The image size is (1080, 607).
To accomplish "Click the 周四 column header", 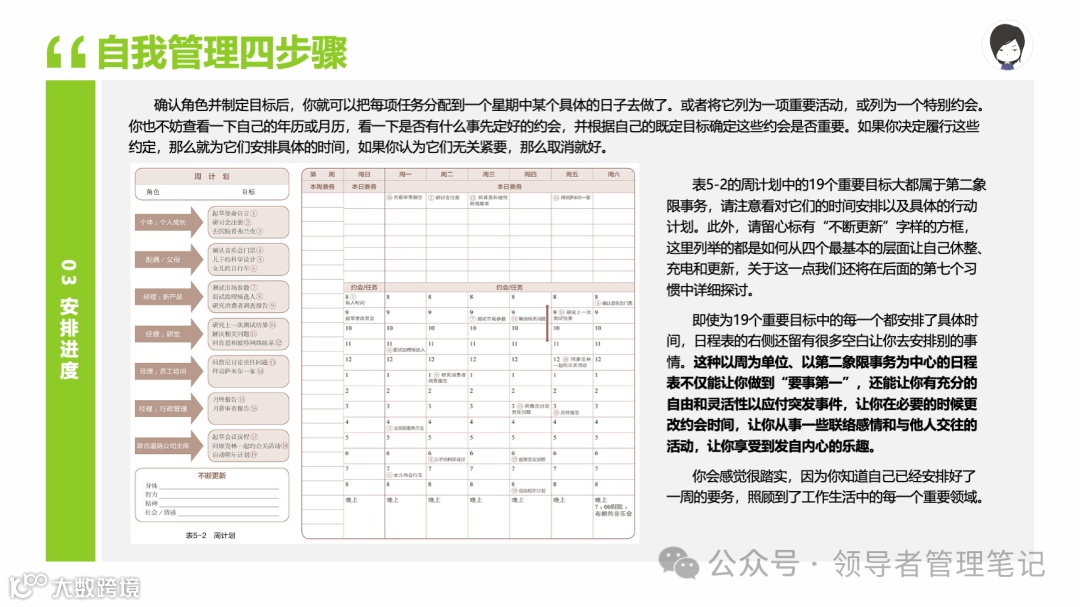I will pyautogui.click(x=530, y=175).
